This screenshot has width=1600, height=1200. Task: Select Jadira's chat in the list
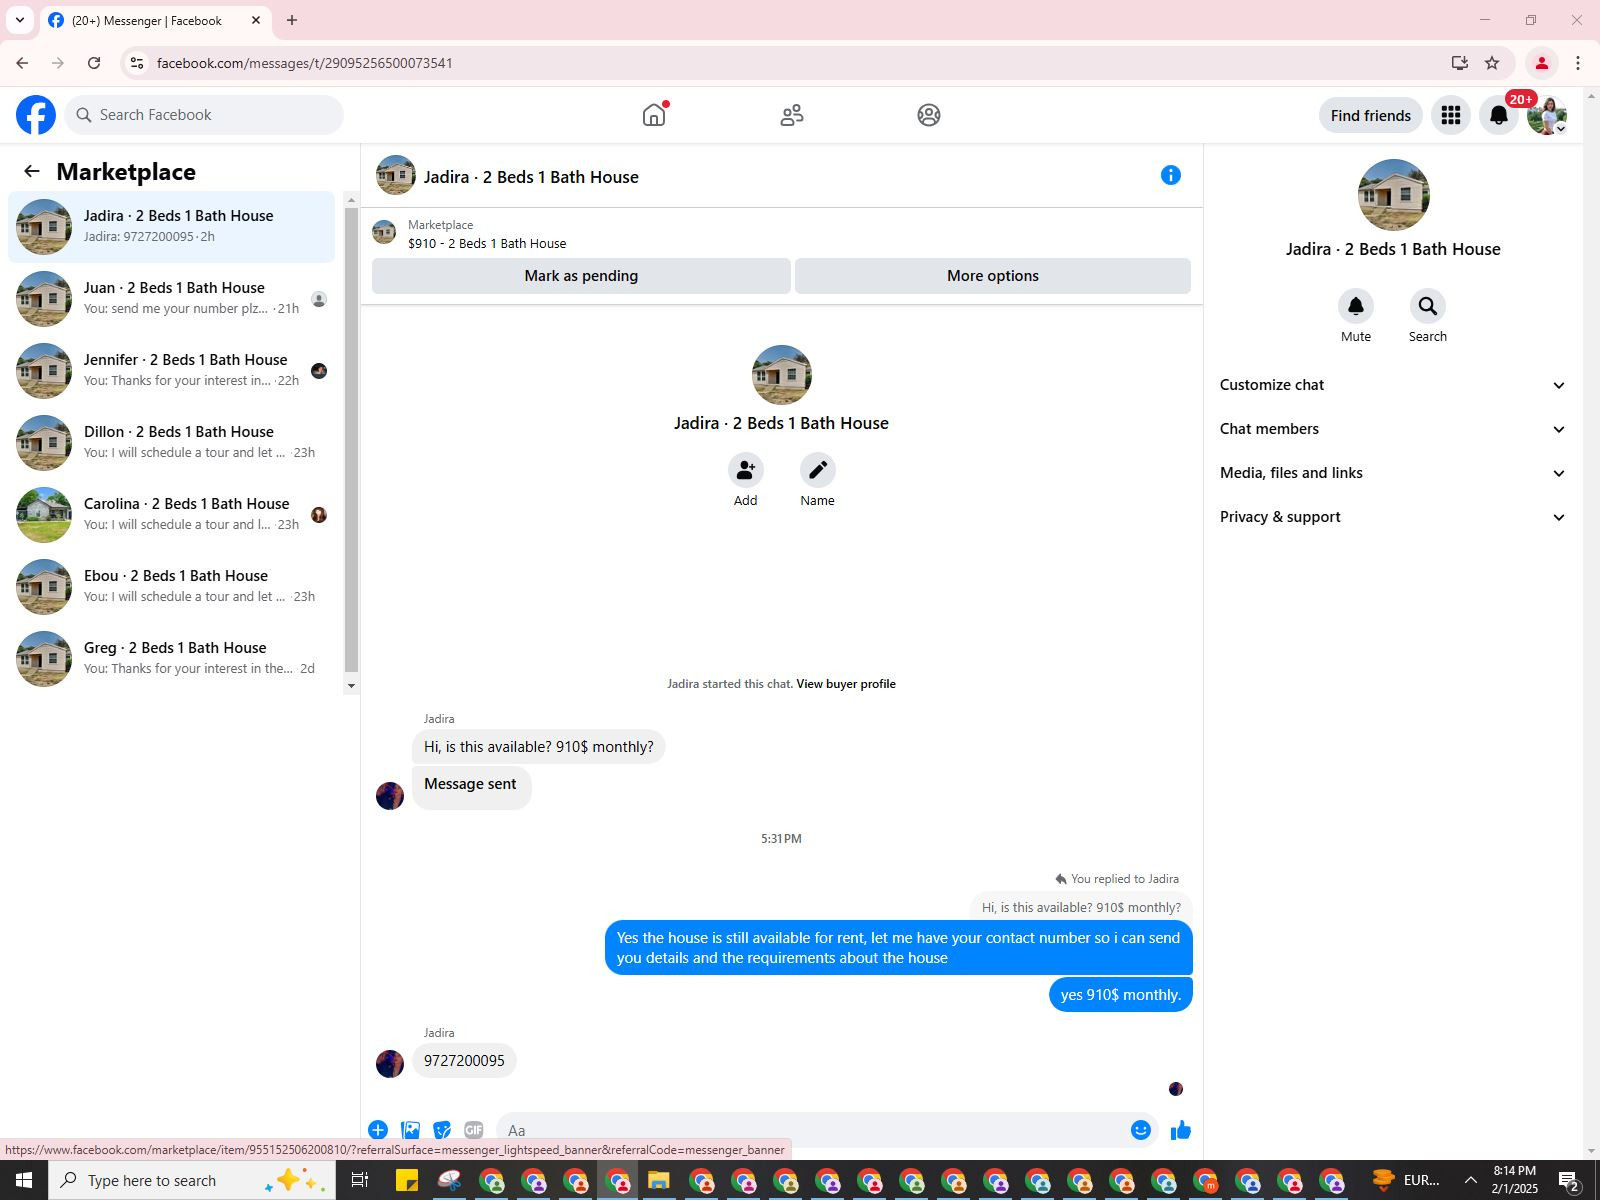click(172, 227)
